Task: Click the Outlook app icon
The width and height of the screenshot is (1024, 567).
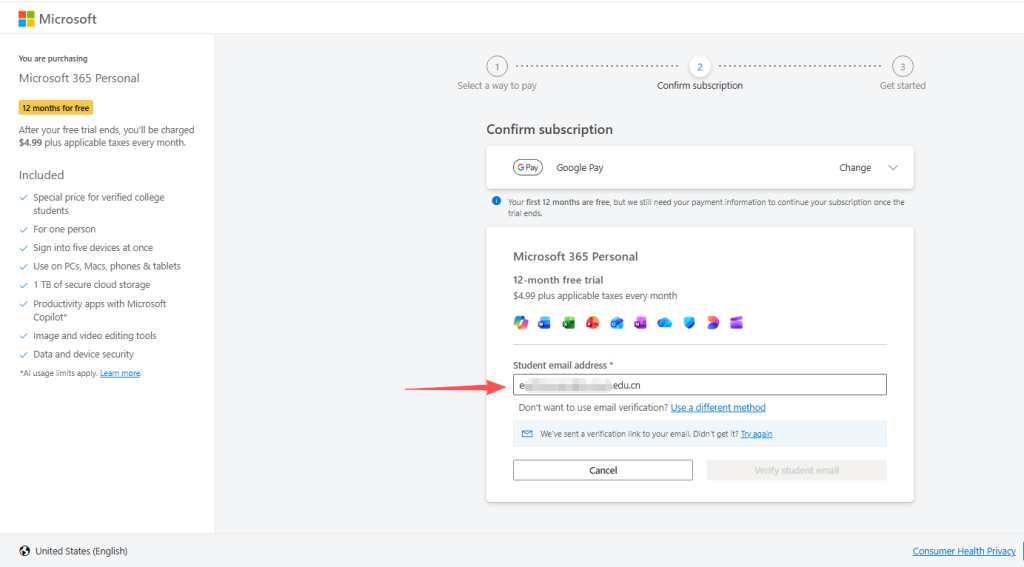Action: [x=616, y=322]
